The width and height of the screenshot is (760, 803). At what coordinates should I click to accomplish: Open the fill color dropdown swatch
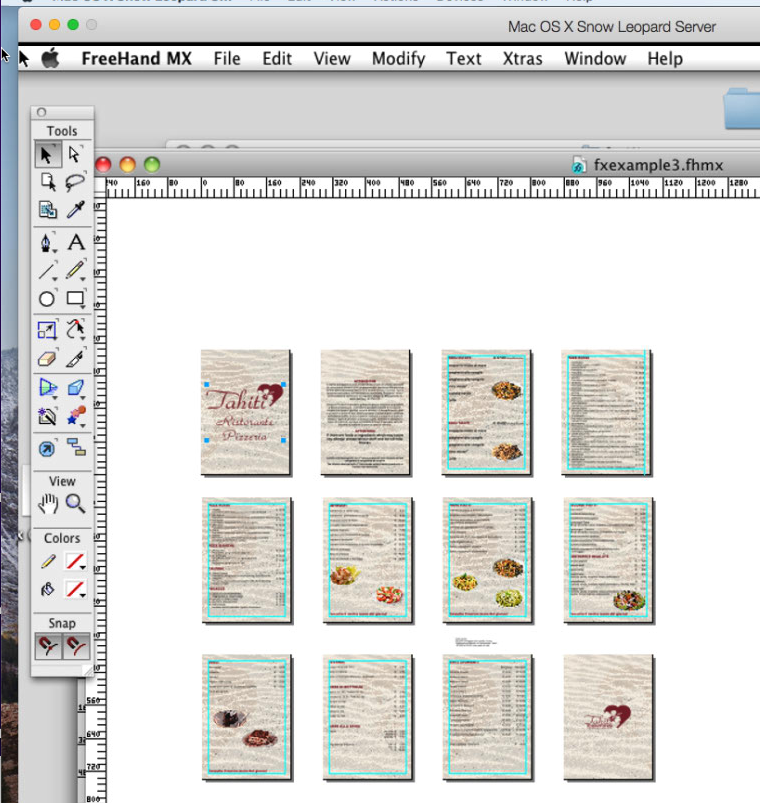coord(76,590)
